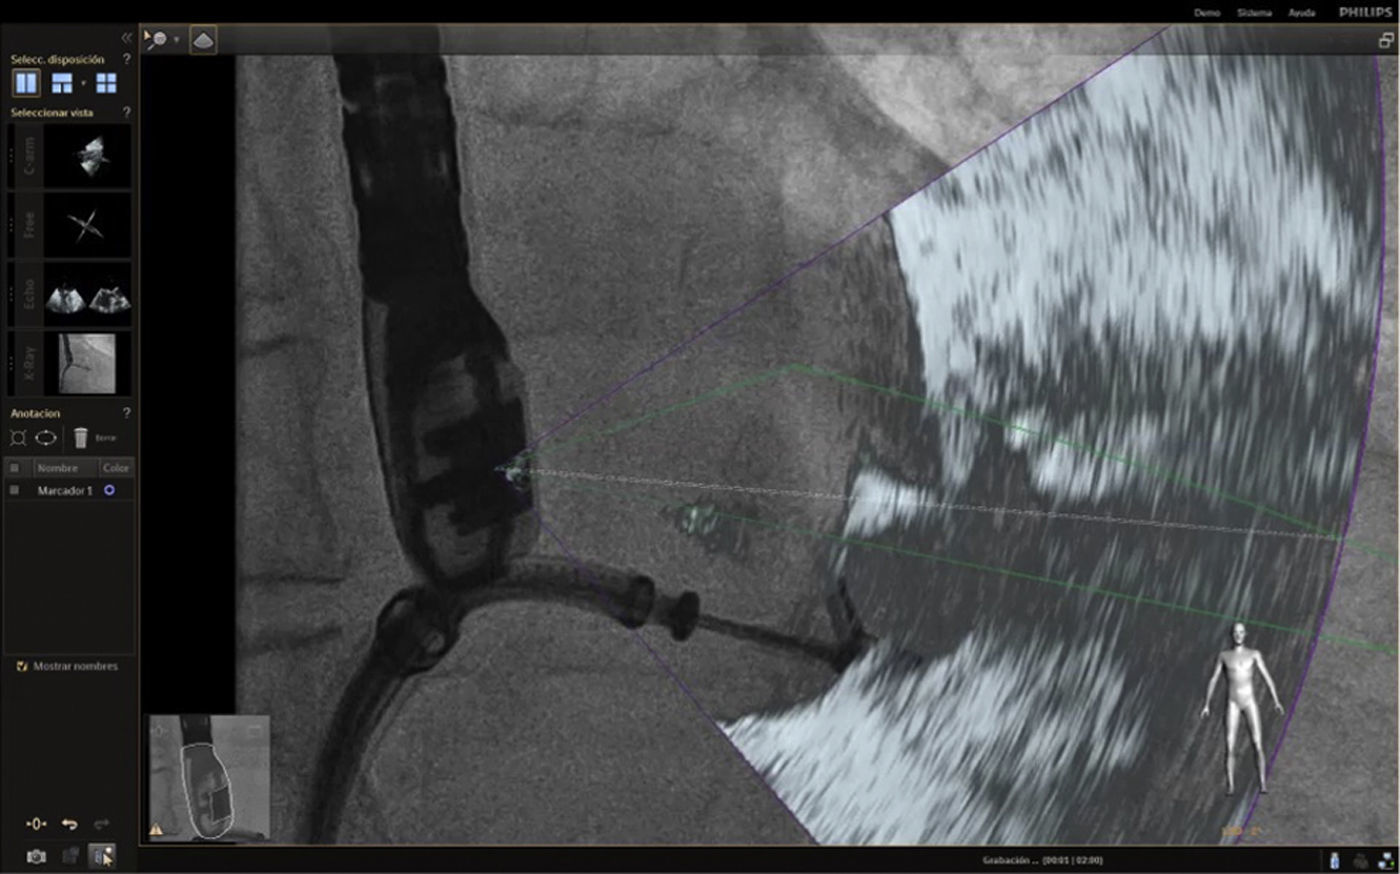The image size is (1400, 874).
Task: Open the layout options dropdown arrow
Action: point(83,83)
